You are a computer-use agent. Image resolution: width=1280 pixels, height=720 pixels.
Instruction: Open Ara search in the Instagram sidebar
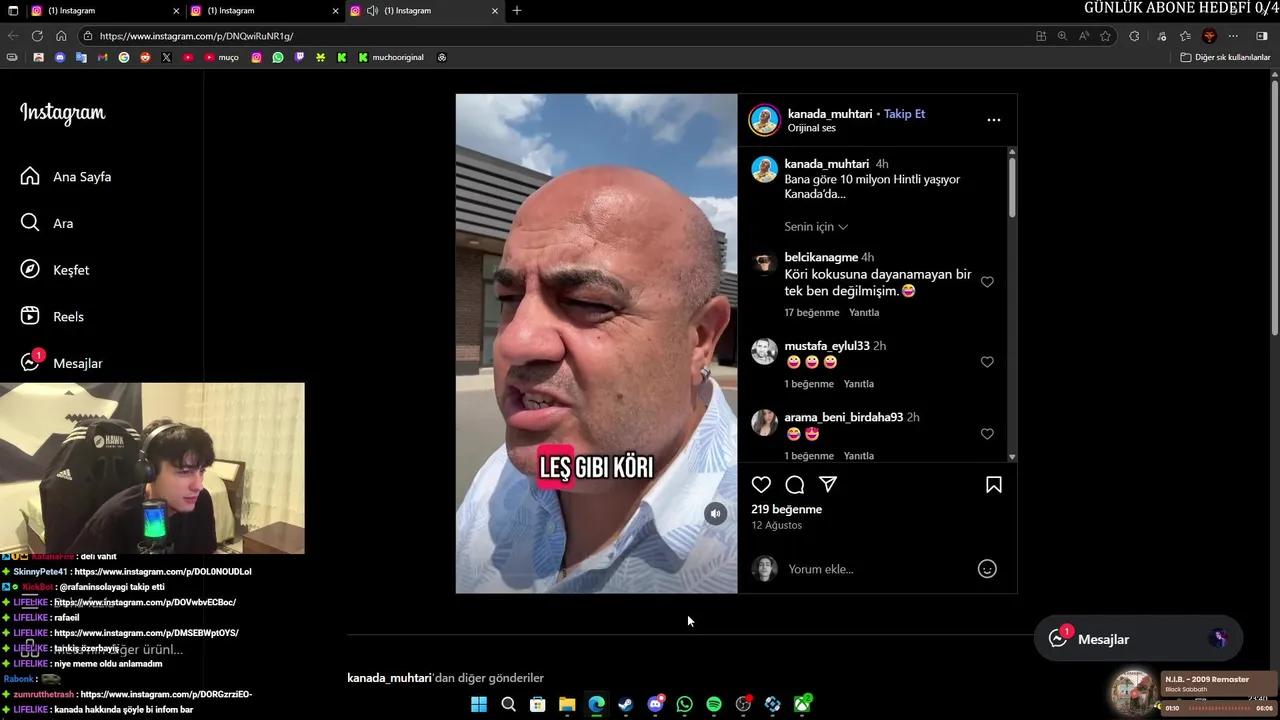point(47,223)
